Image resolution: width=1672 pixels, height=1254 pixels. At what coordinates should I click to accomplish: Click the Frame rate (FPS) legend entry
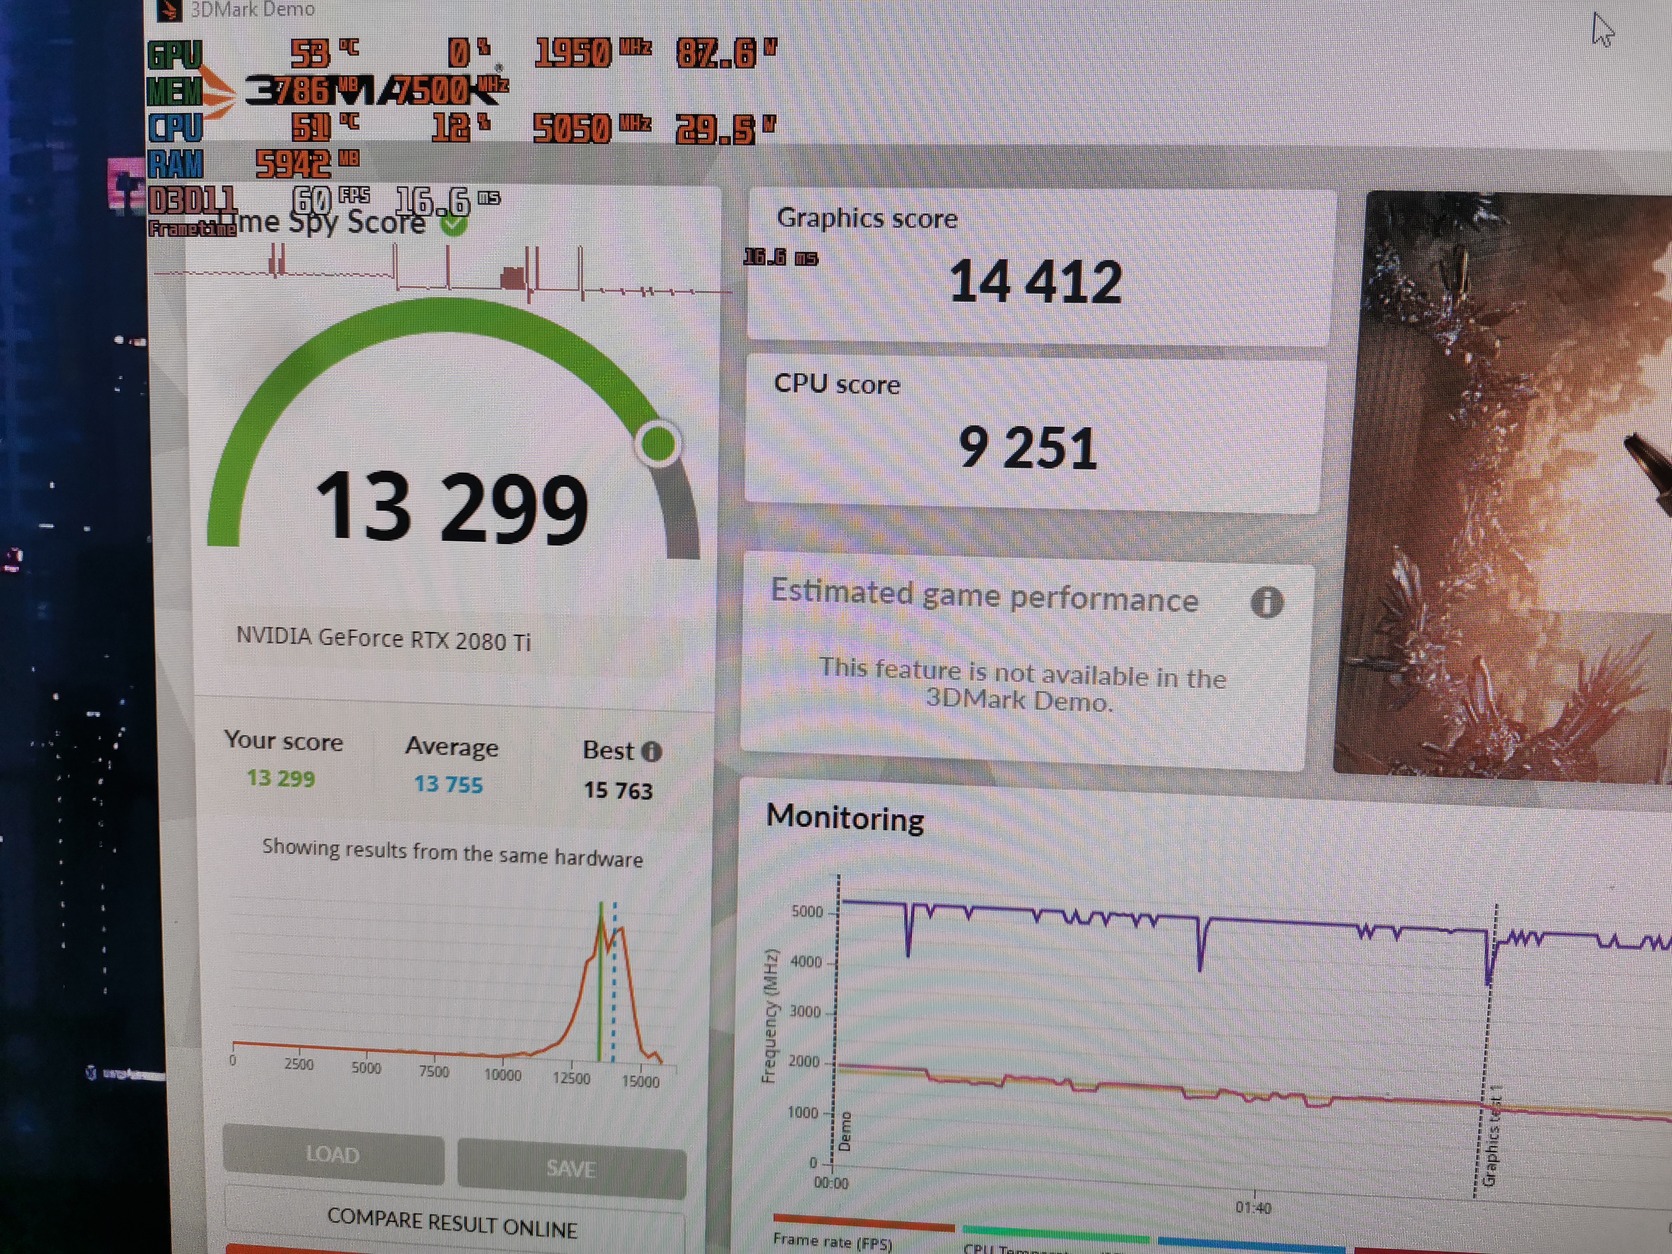click(832, 1240)
